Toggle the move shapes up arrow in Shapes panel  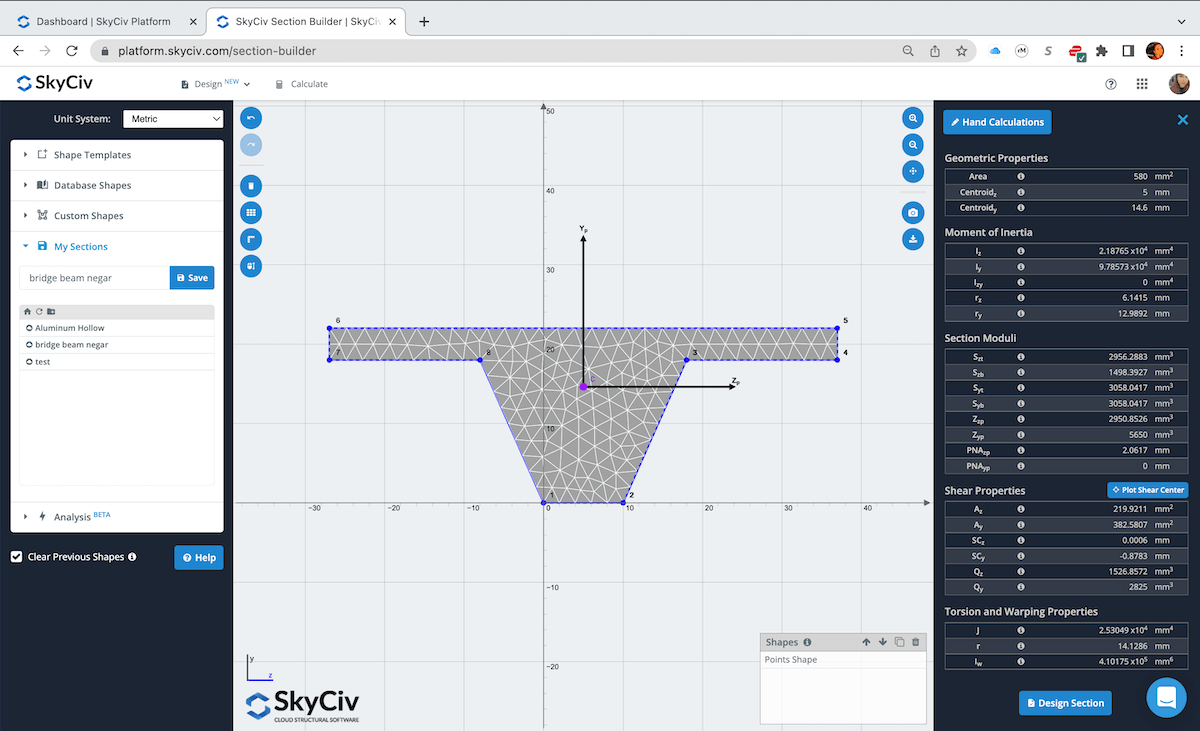pyautogui.click(x=866, y=641)
